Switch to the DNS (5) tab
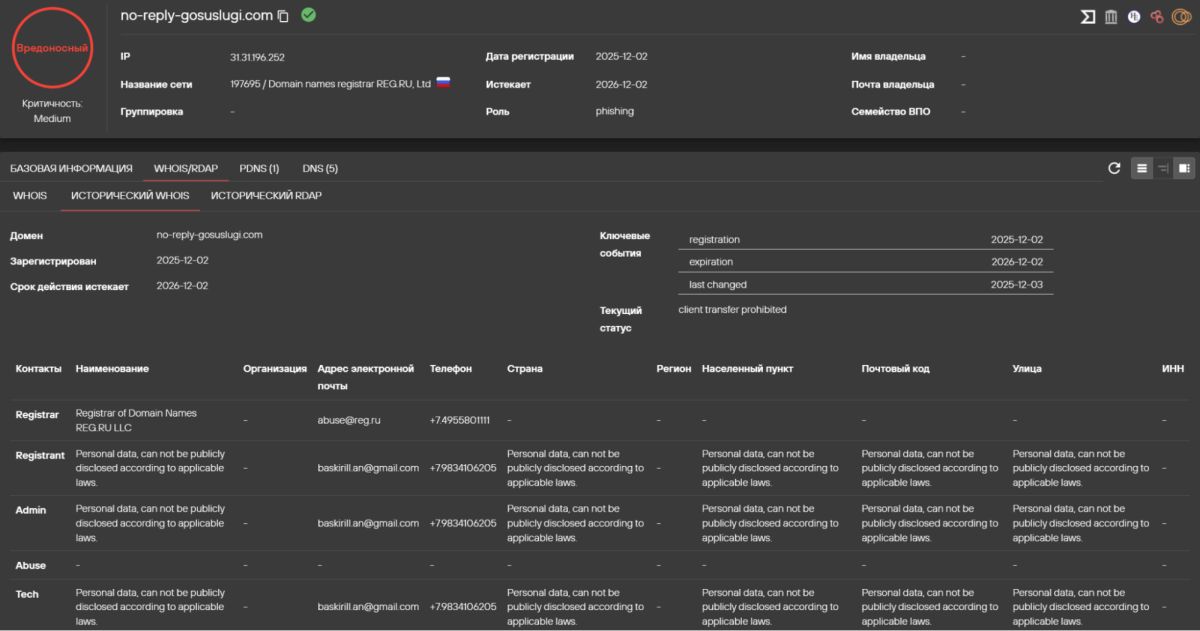Image resolution: width=1200 pixels, height=631 pixels. tap(320, 168)
